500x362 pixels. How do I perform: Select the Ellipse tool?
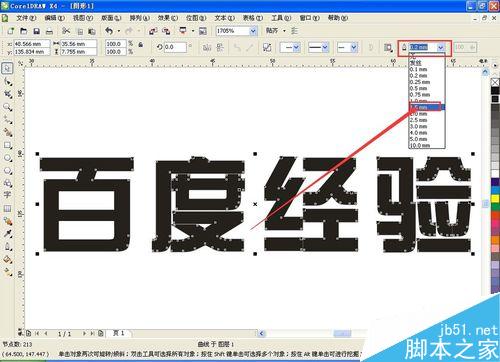pyautogui.click(x=7, y=158)
